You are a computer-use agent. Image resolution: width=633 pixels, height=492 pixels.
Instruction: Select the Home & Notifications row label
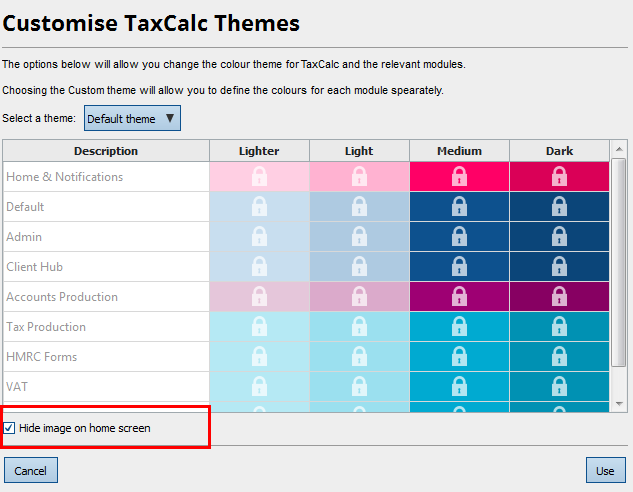(x=65, y=177)
